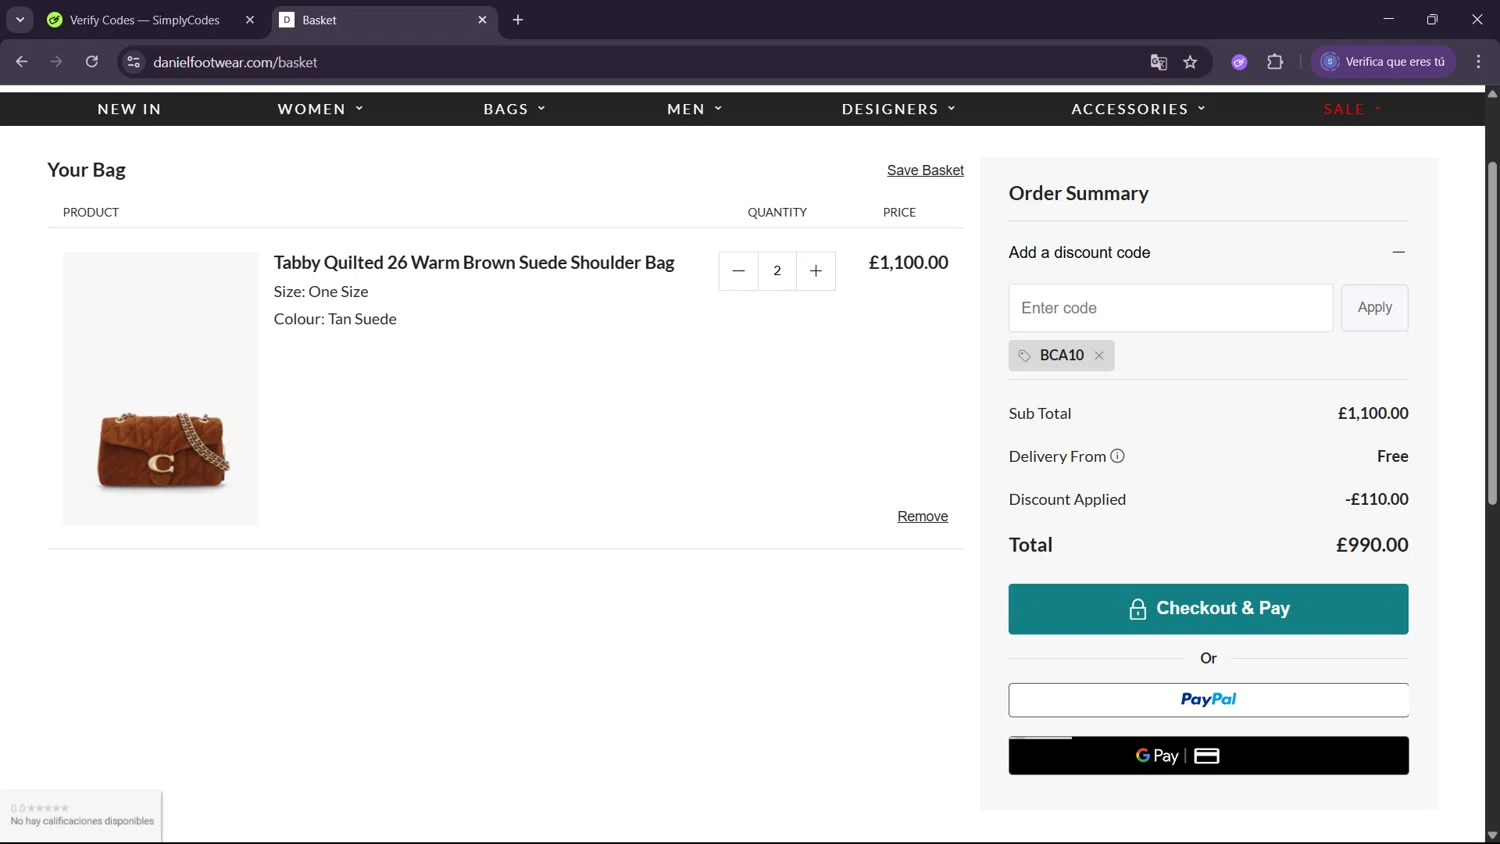Screen dimensions: 1500x844
Task: Select the Basket tab
Action: click(x=385, y=20)
